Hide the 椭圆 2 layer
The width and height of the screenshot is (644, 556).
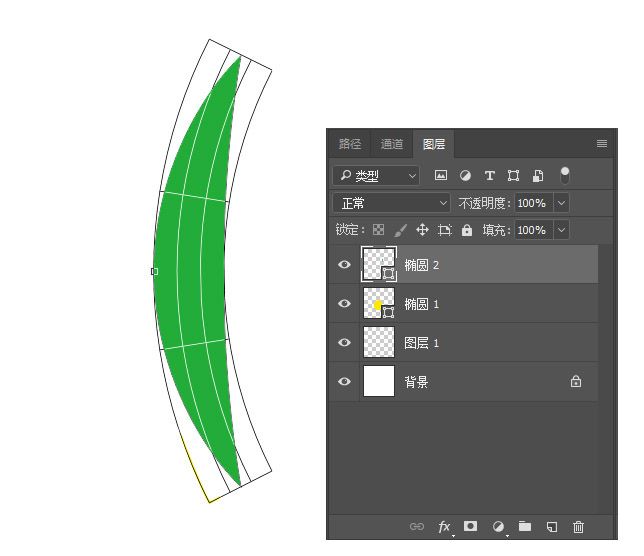point(344,264)
